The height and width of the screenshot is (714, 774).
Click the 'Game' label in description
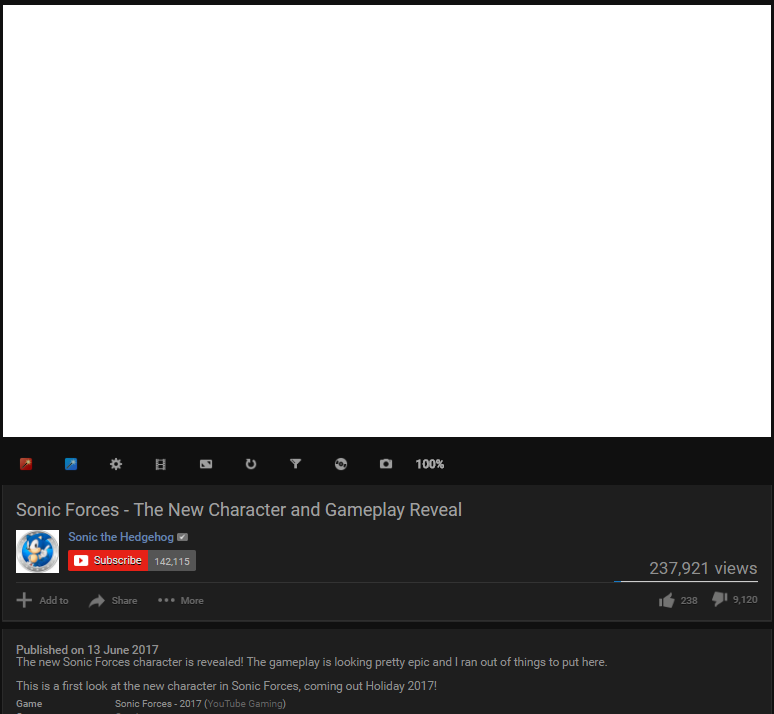pyautogui.click(x=29, y=703)
